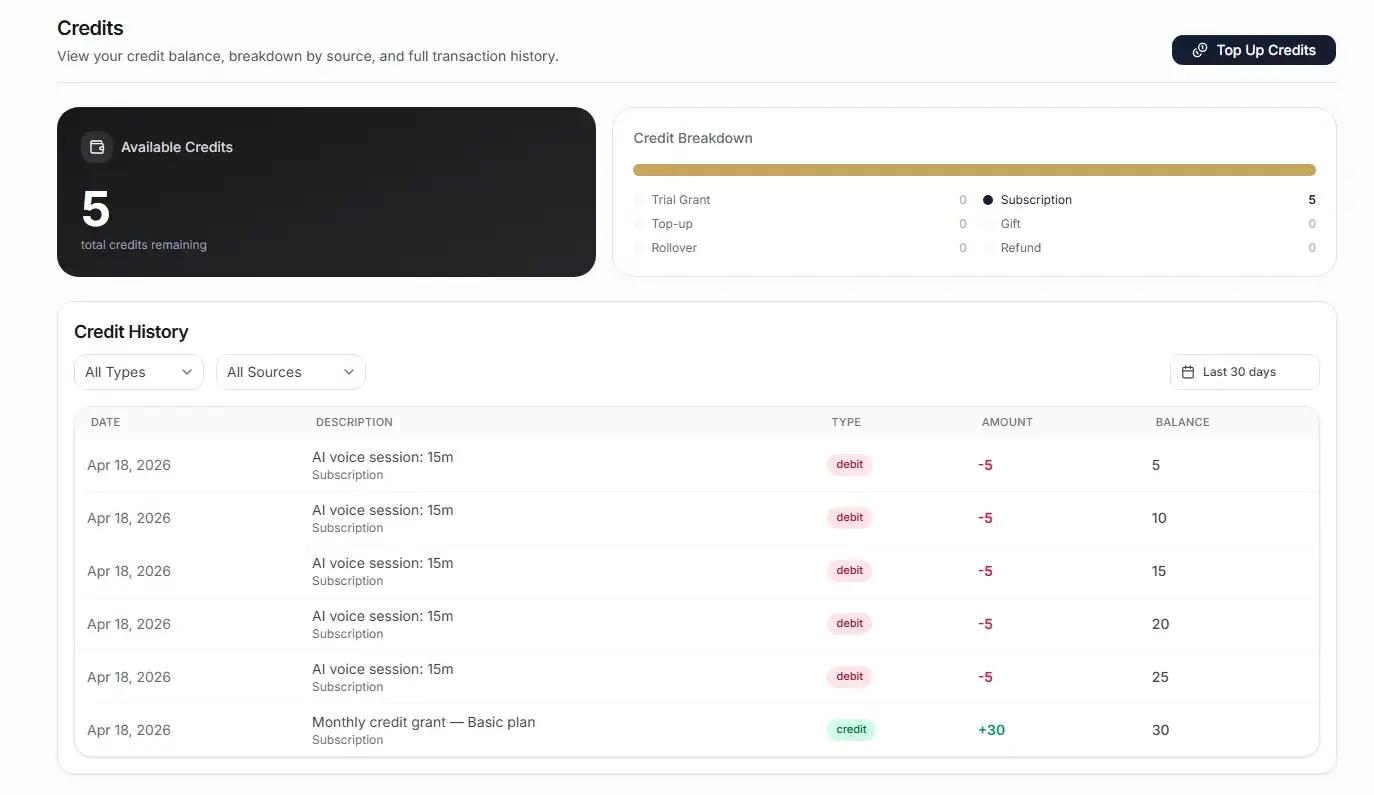Click the Rollover label in the breakdown
This screenshot has width=1374, height=795.
pyautogui.click(x=674, y=248)
